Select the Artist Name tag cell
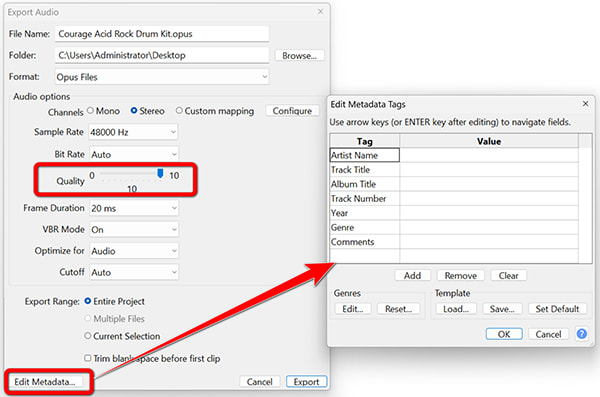 [365, 155]
